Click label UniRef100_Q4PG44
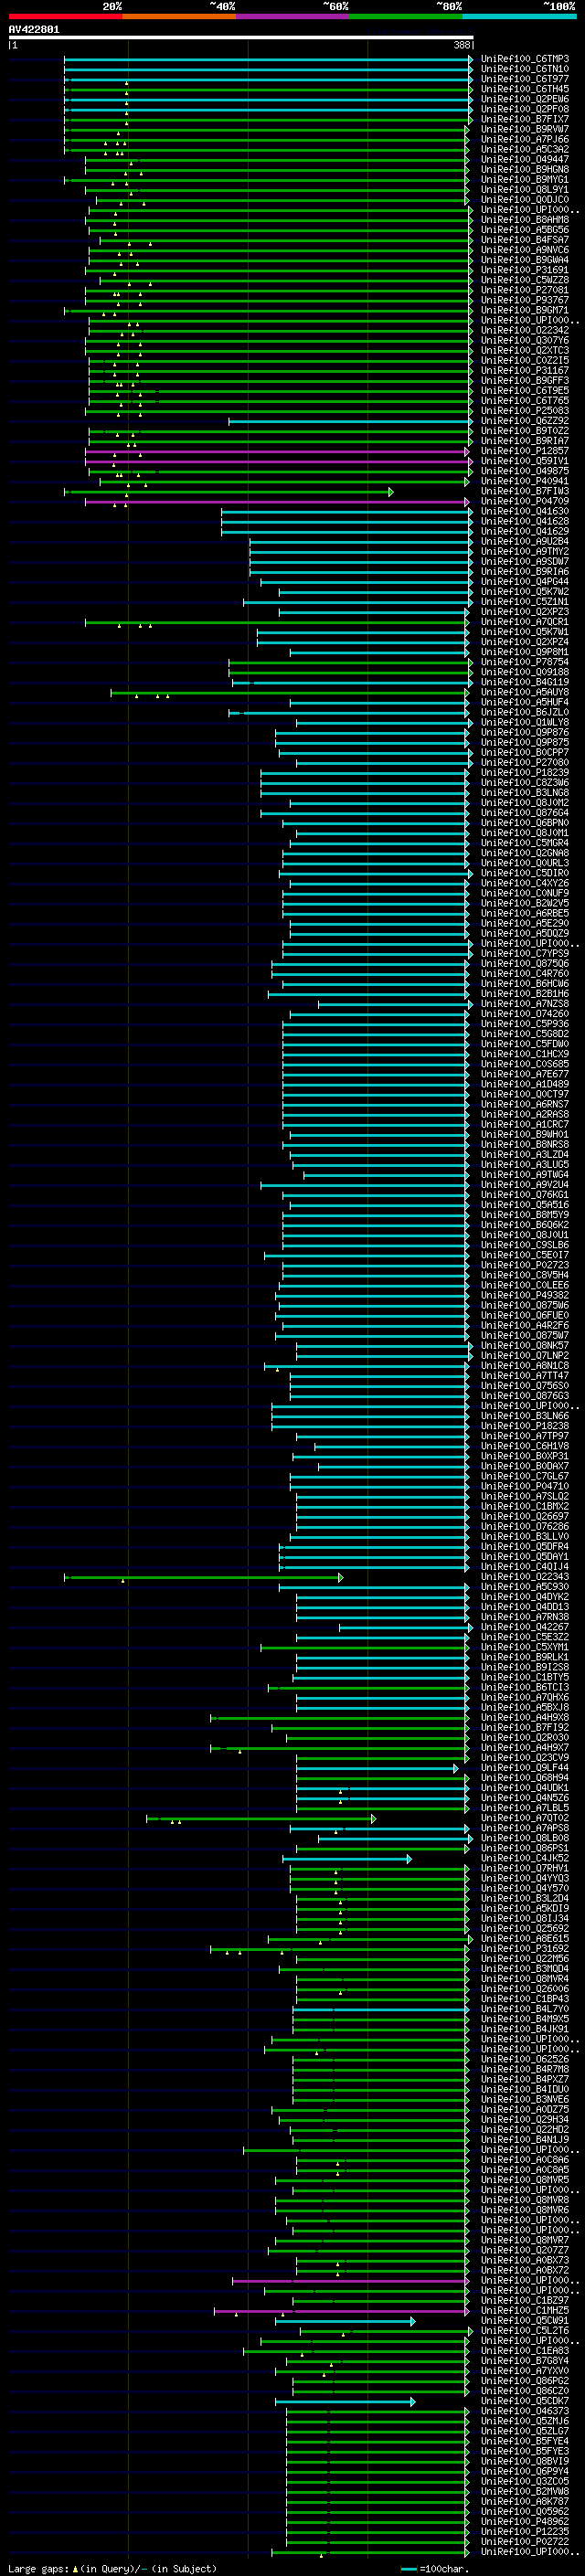This screenshot has height=2576, width=585. click(525, 582)
